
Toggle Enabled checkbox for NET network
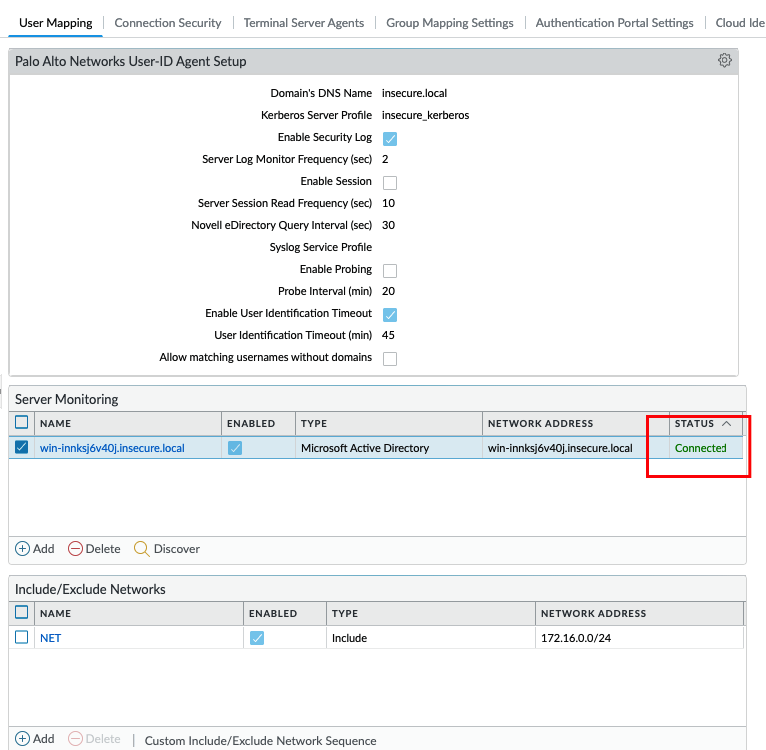257,638
